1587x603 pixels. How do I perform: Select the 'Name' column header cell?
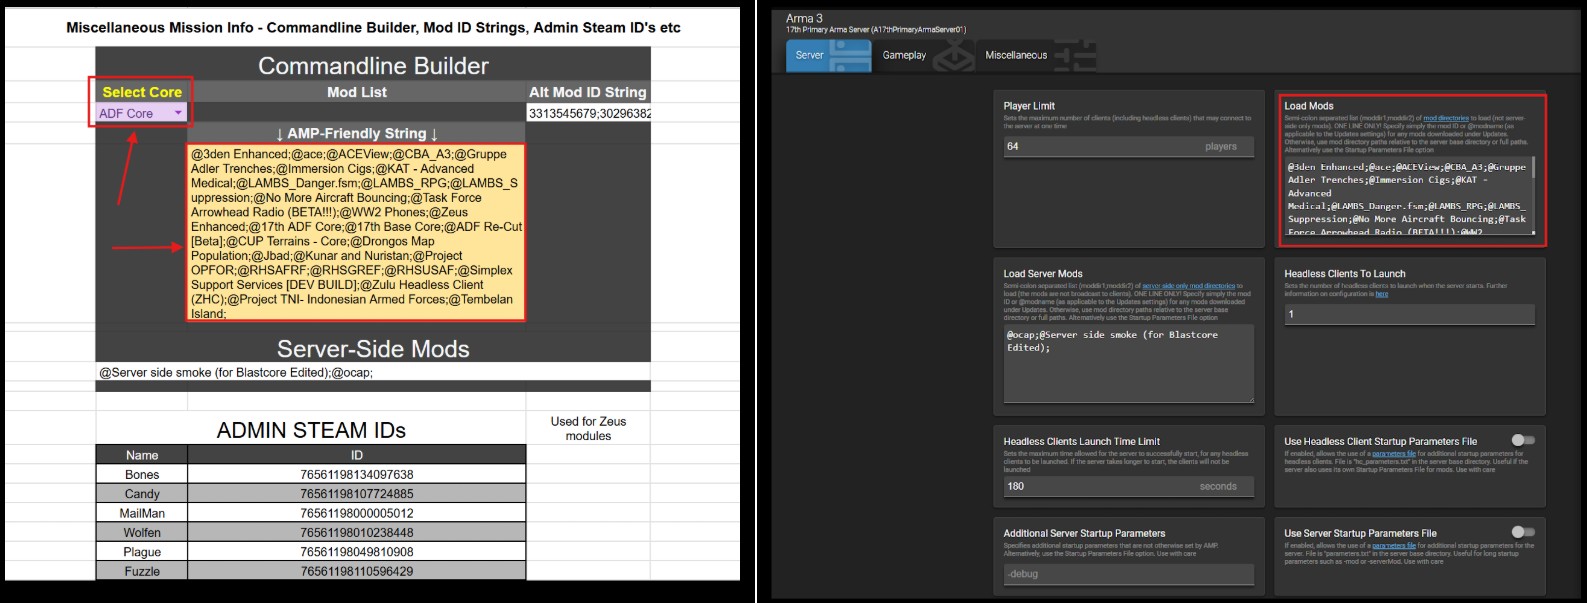tap(142, 455)
